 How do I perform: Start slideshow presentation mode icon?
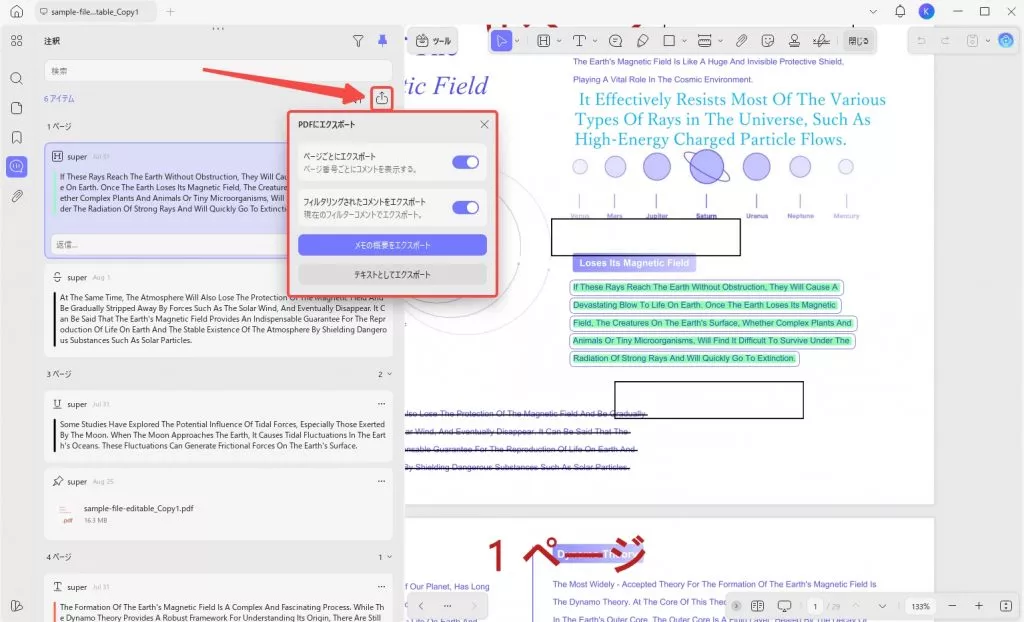click(784, 606)
